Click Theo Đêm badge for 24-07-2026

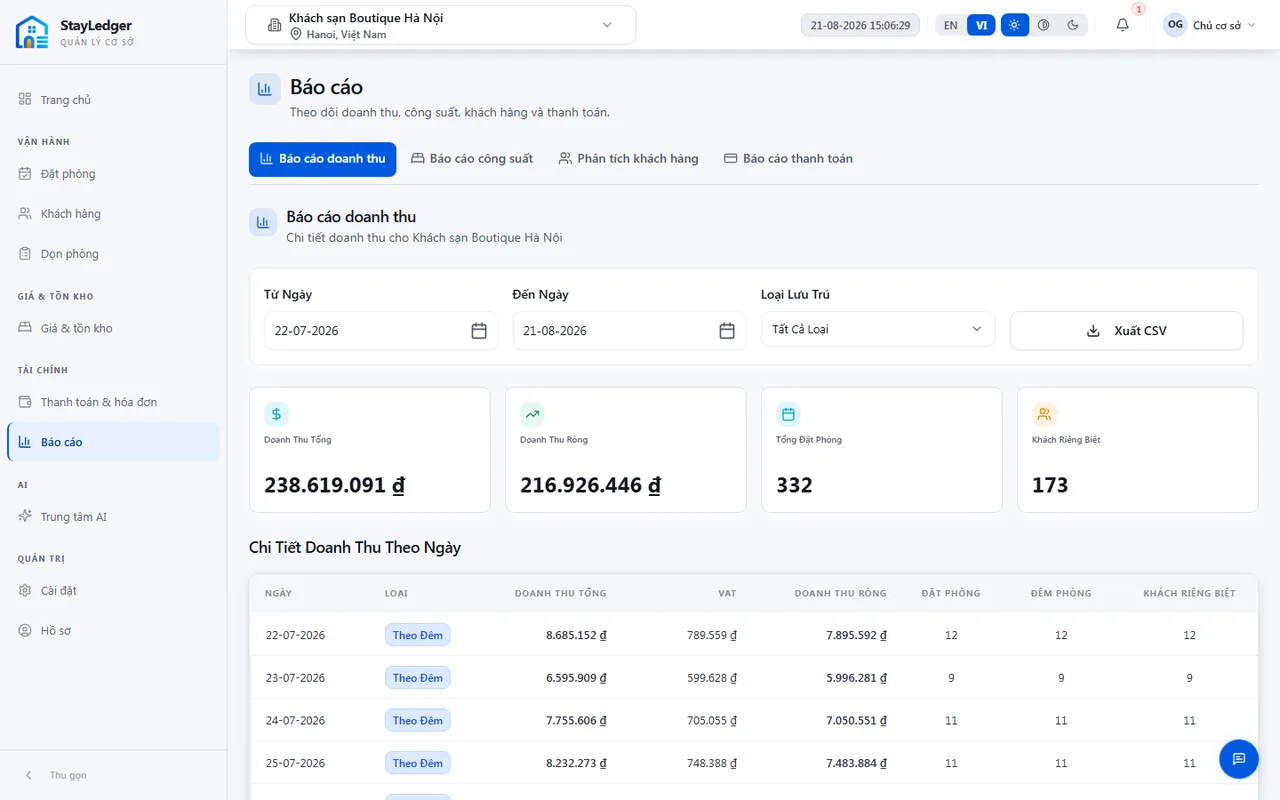418,720
